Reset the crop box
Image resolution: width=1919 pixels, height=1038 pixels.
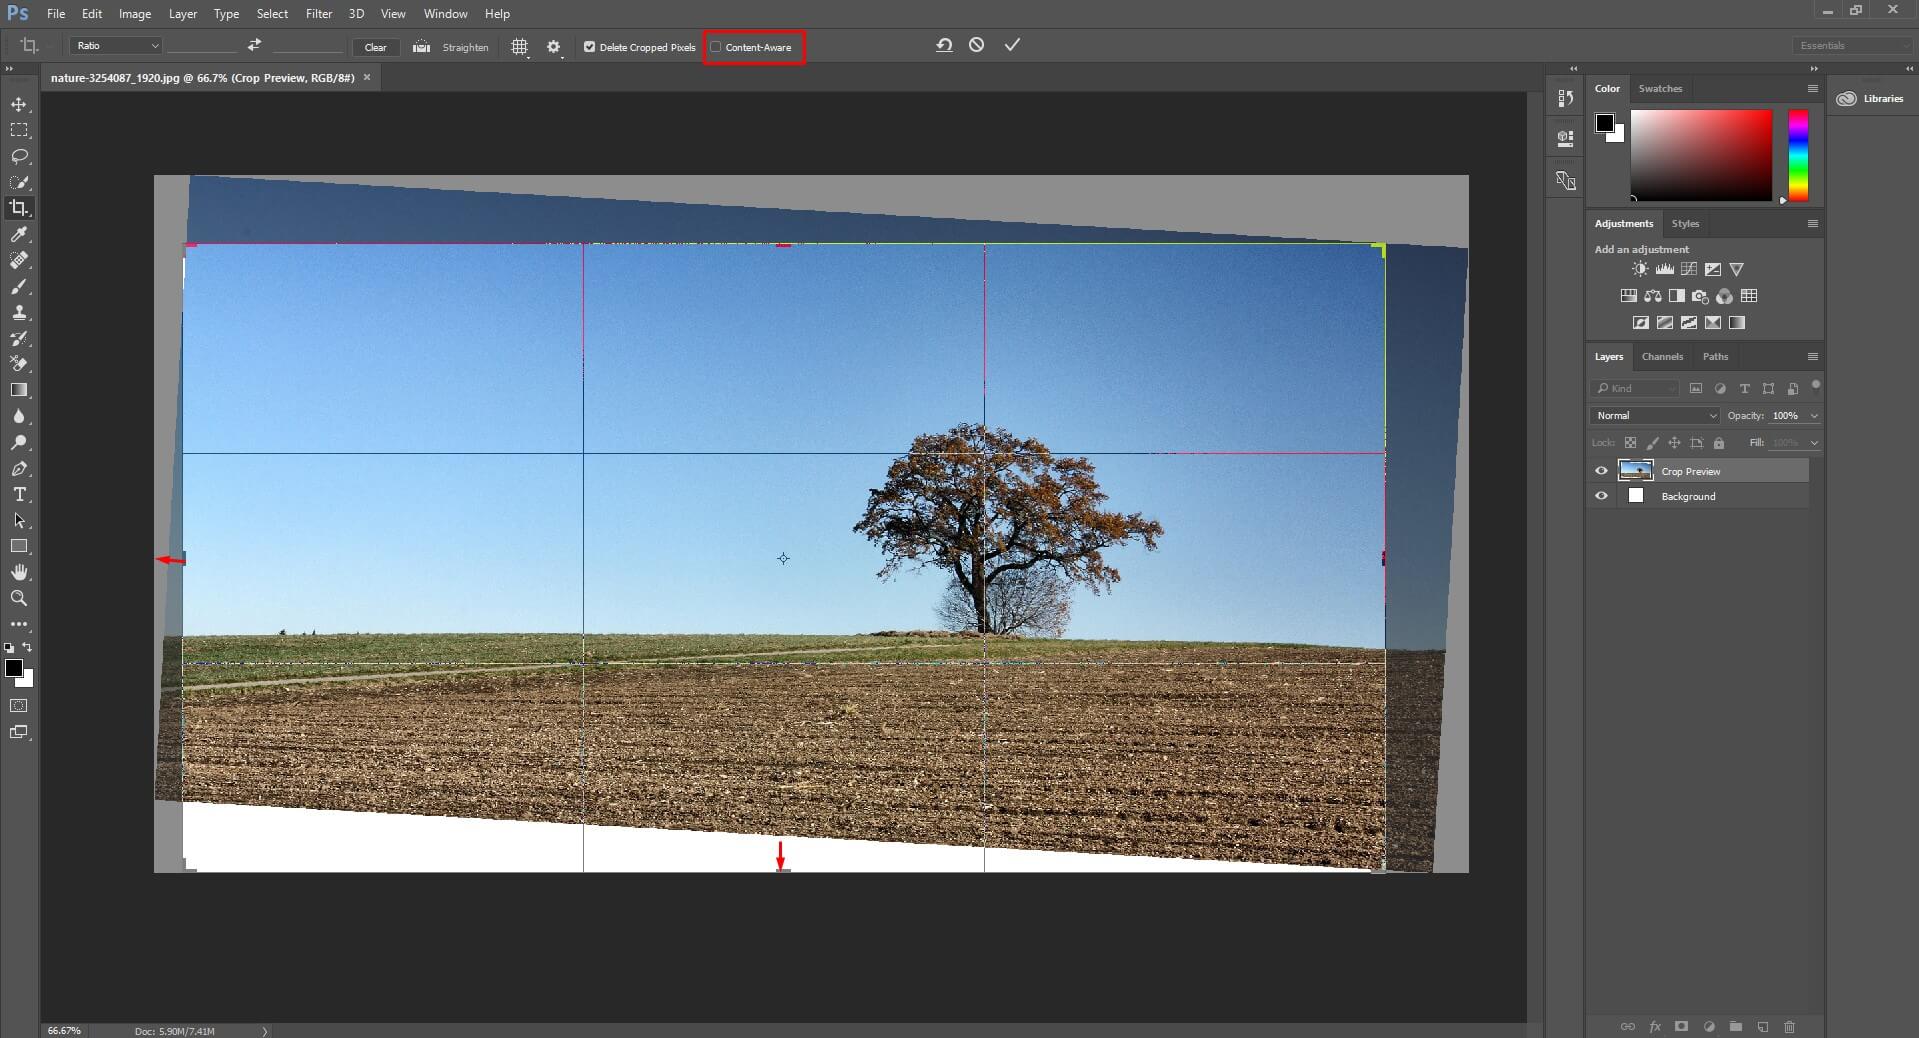pos(944,45)
